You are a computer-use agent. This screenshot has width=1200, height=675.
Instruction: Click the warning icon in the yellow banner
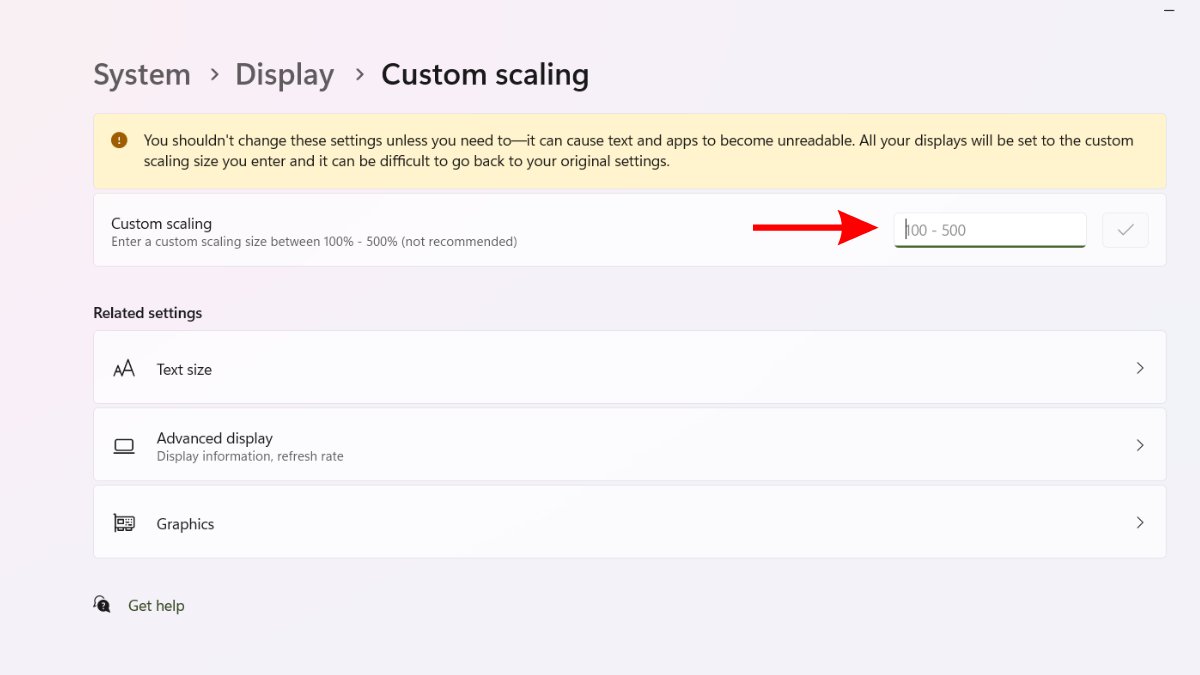point(120,140)
